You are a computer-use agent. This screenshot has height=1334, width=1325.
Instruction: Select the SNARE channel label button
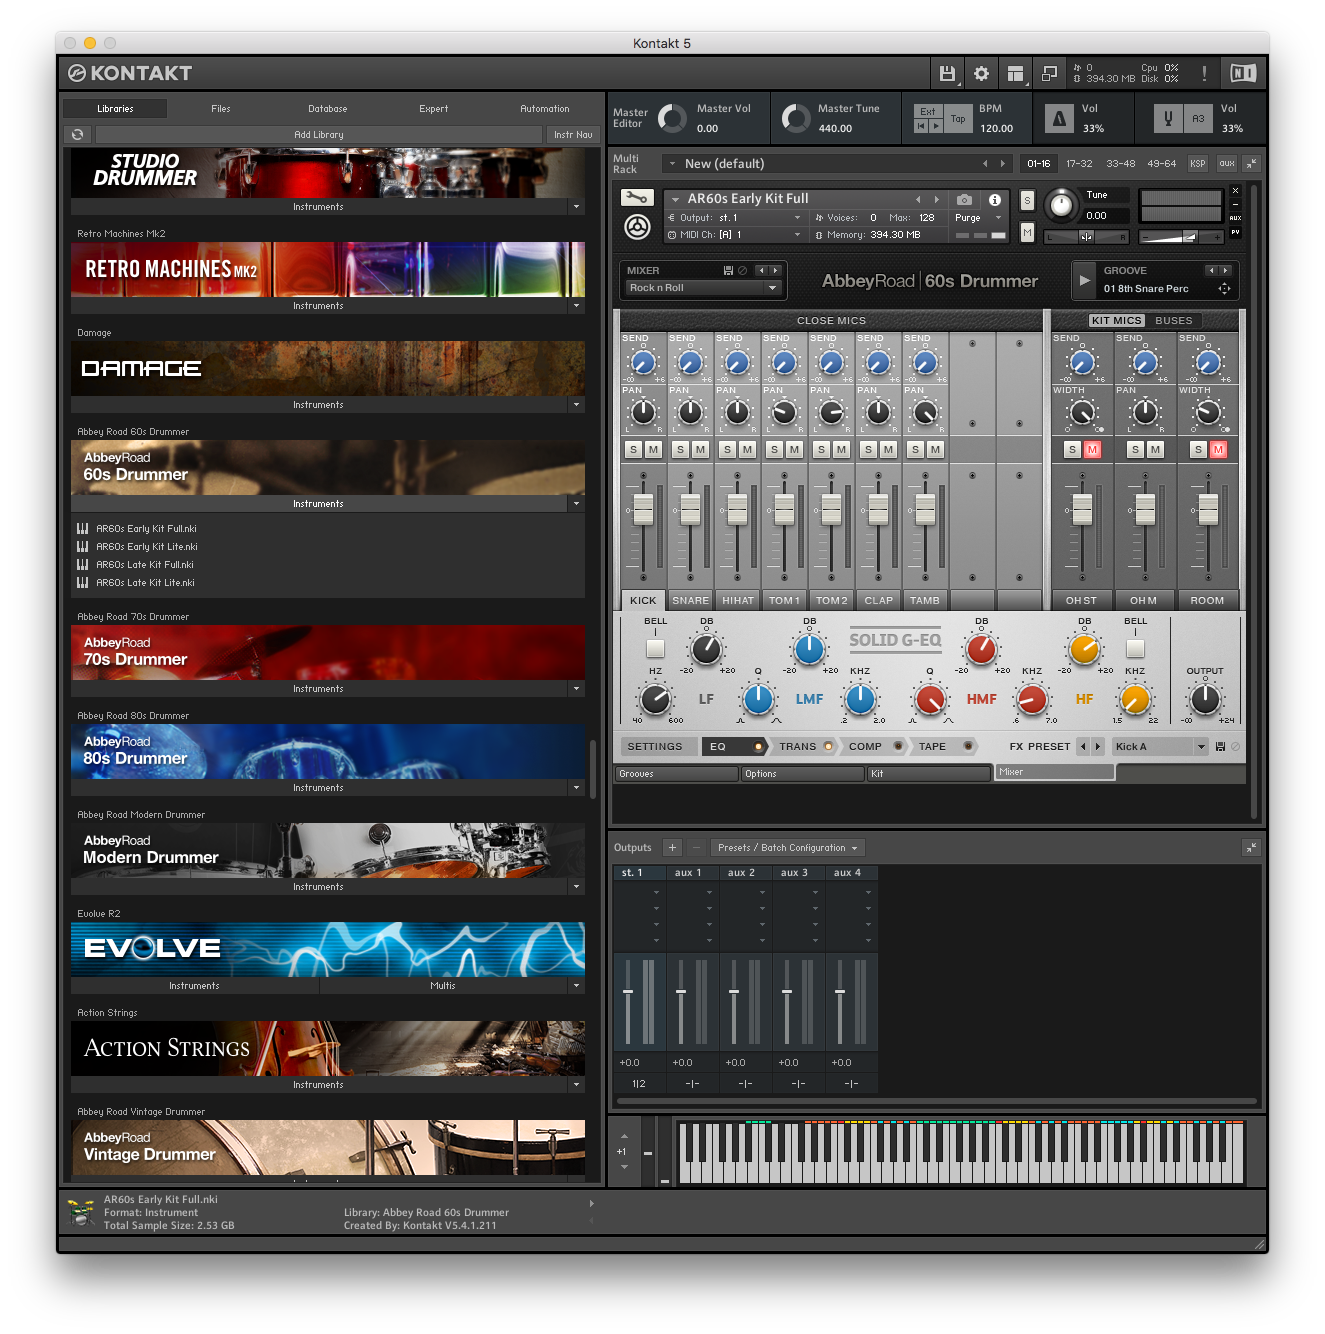coord(691,600)
